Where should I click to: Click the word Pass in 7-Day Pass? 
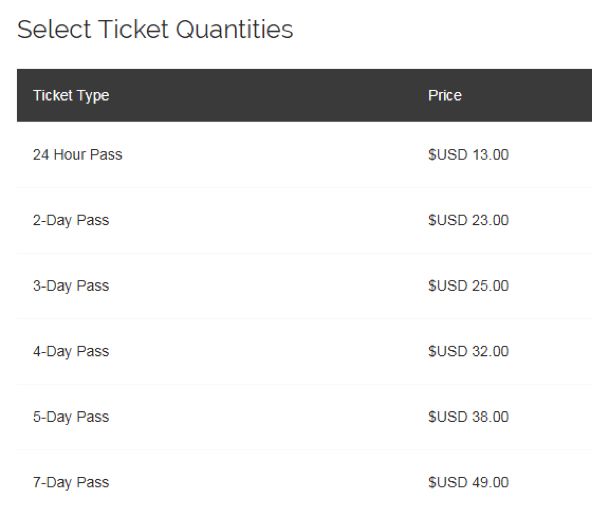coord(93,482)
